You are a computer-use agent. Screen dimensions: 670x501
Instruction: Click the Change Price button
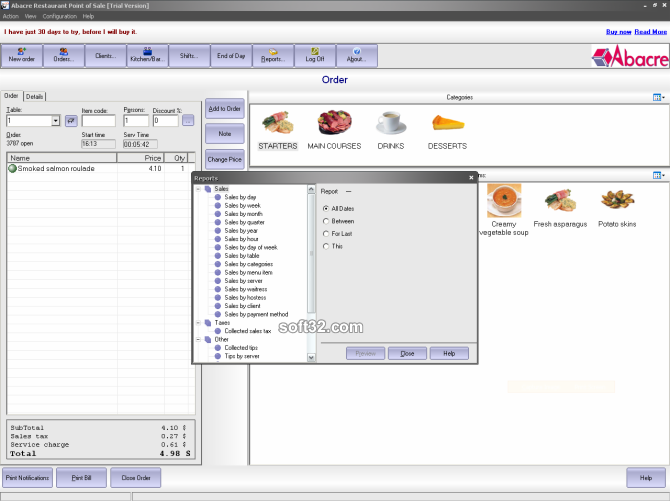(x=225, y=159)
